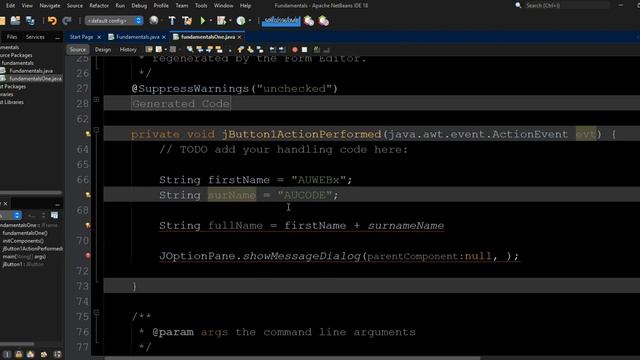Image resolution: width=640 pixels, height=360 pixels.
Task: Click the Profile Project toolbar icon
Action: point(241,20)
